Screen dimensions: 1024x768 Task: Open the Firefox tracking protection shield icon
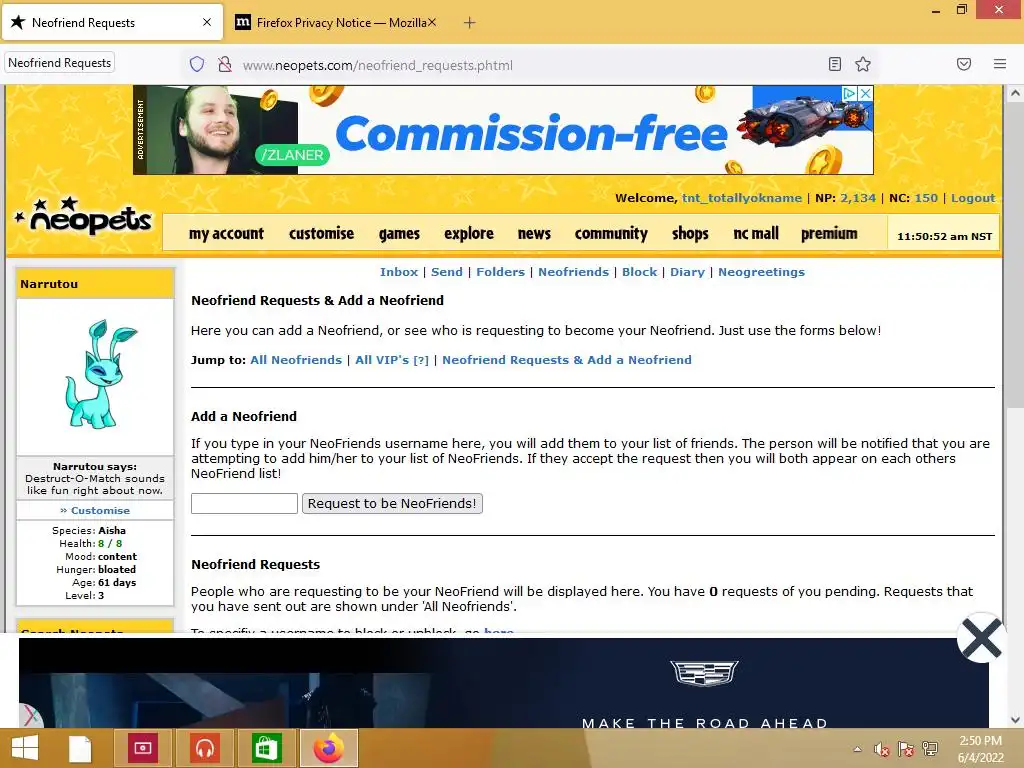[197, 64]
